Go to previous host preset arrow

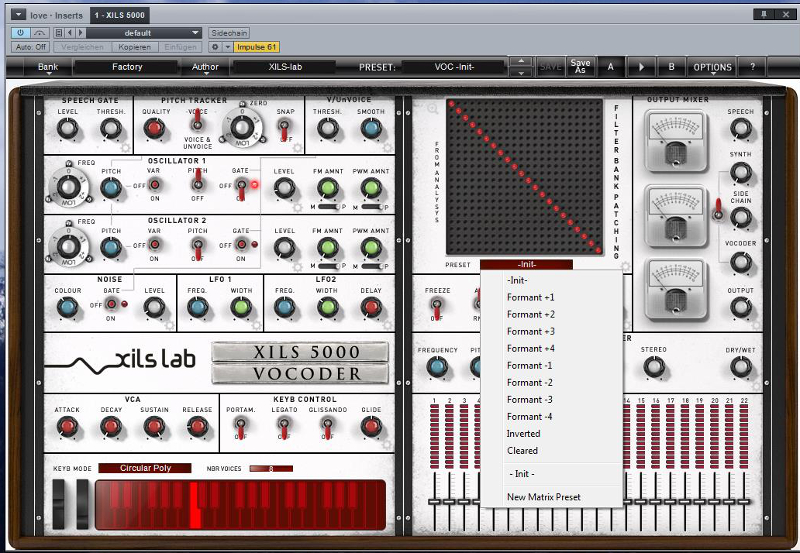(x=70, y=33)
